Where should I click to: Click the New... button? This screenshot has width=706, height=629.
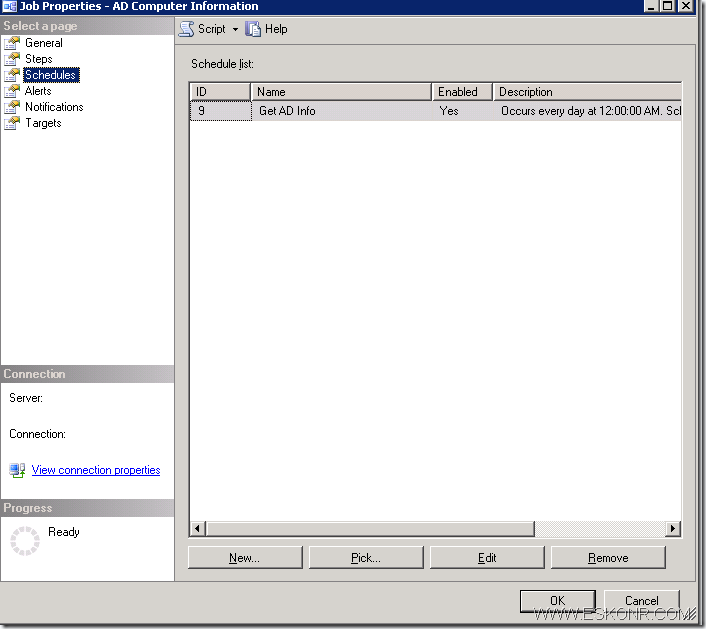[244, 558]
